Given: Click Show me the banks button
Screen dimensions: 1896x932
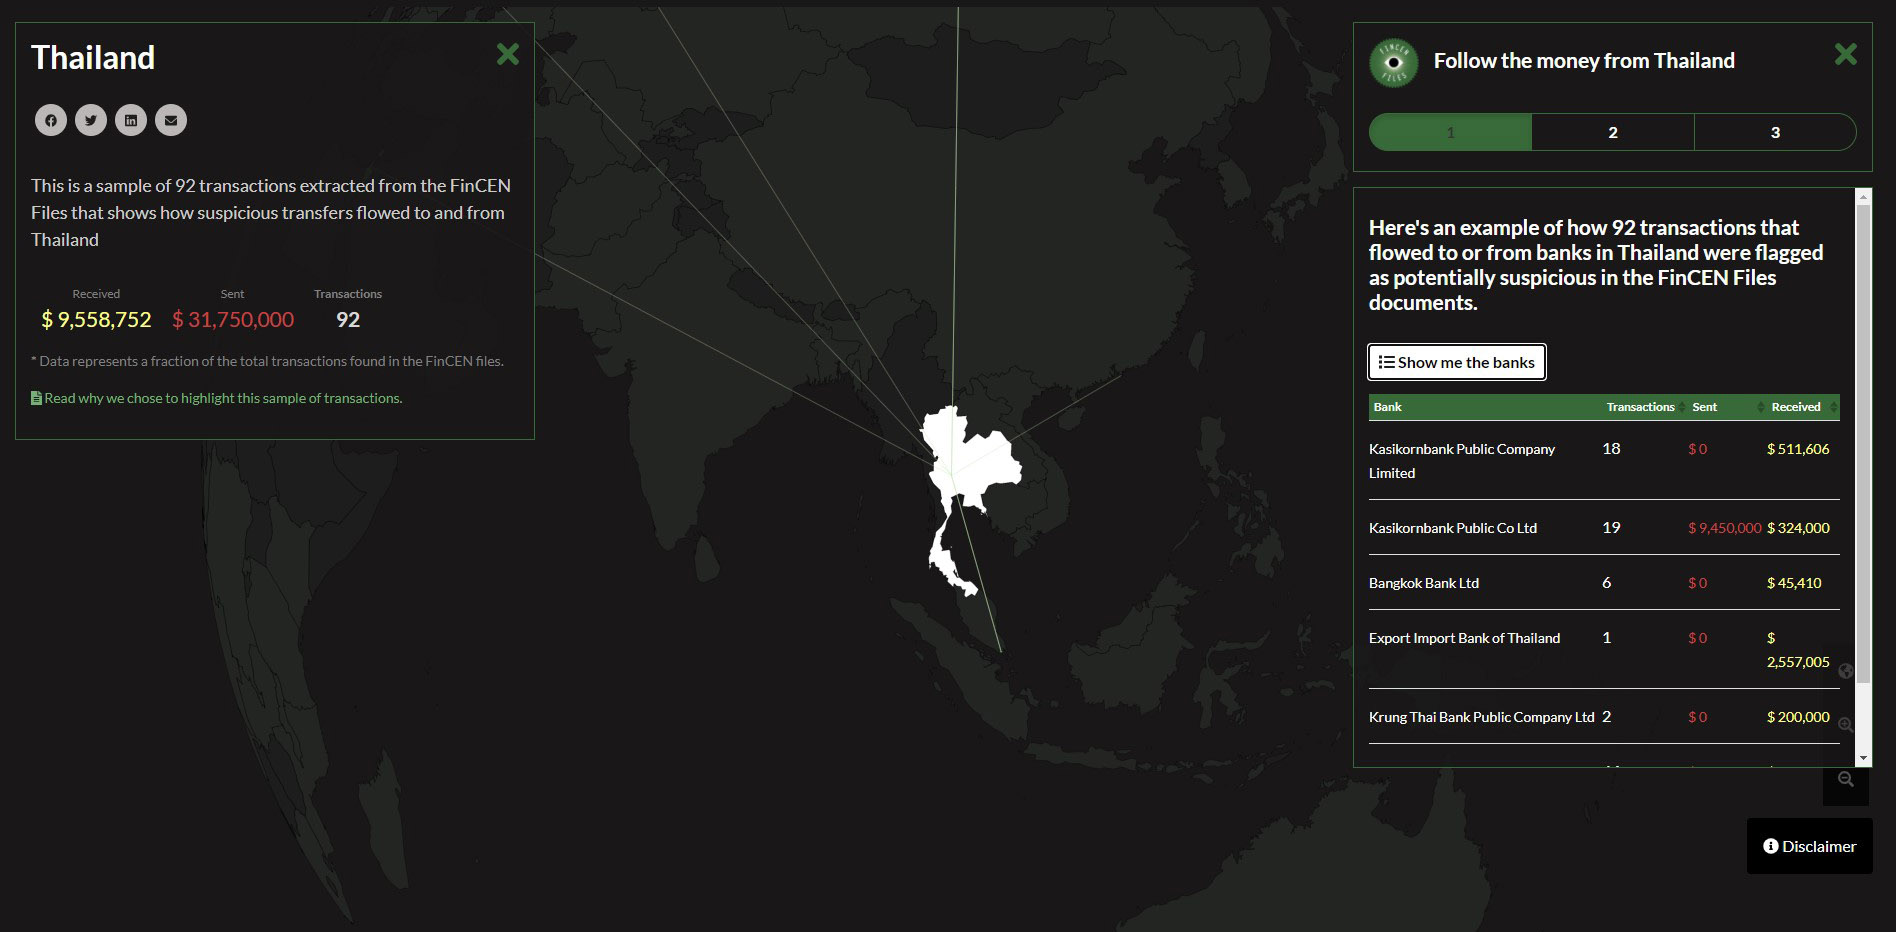Looking at the screenshot, I should (x=1456, y=362).
